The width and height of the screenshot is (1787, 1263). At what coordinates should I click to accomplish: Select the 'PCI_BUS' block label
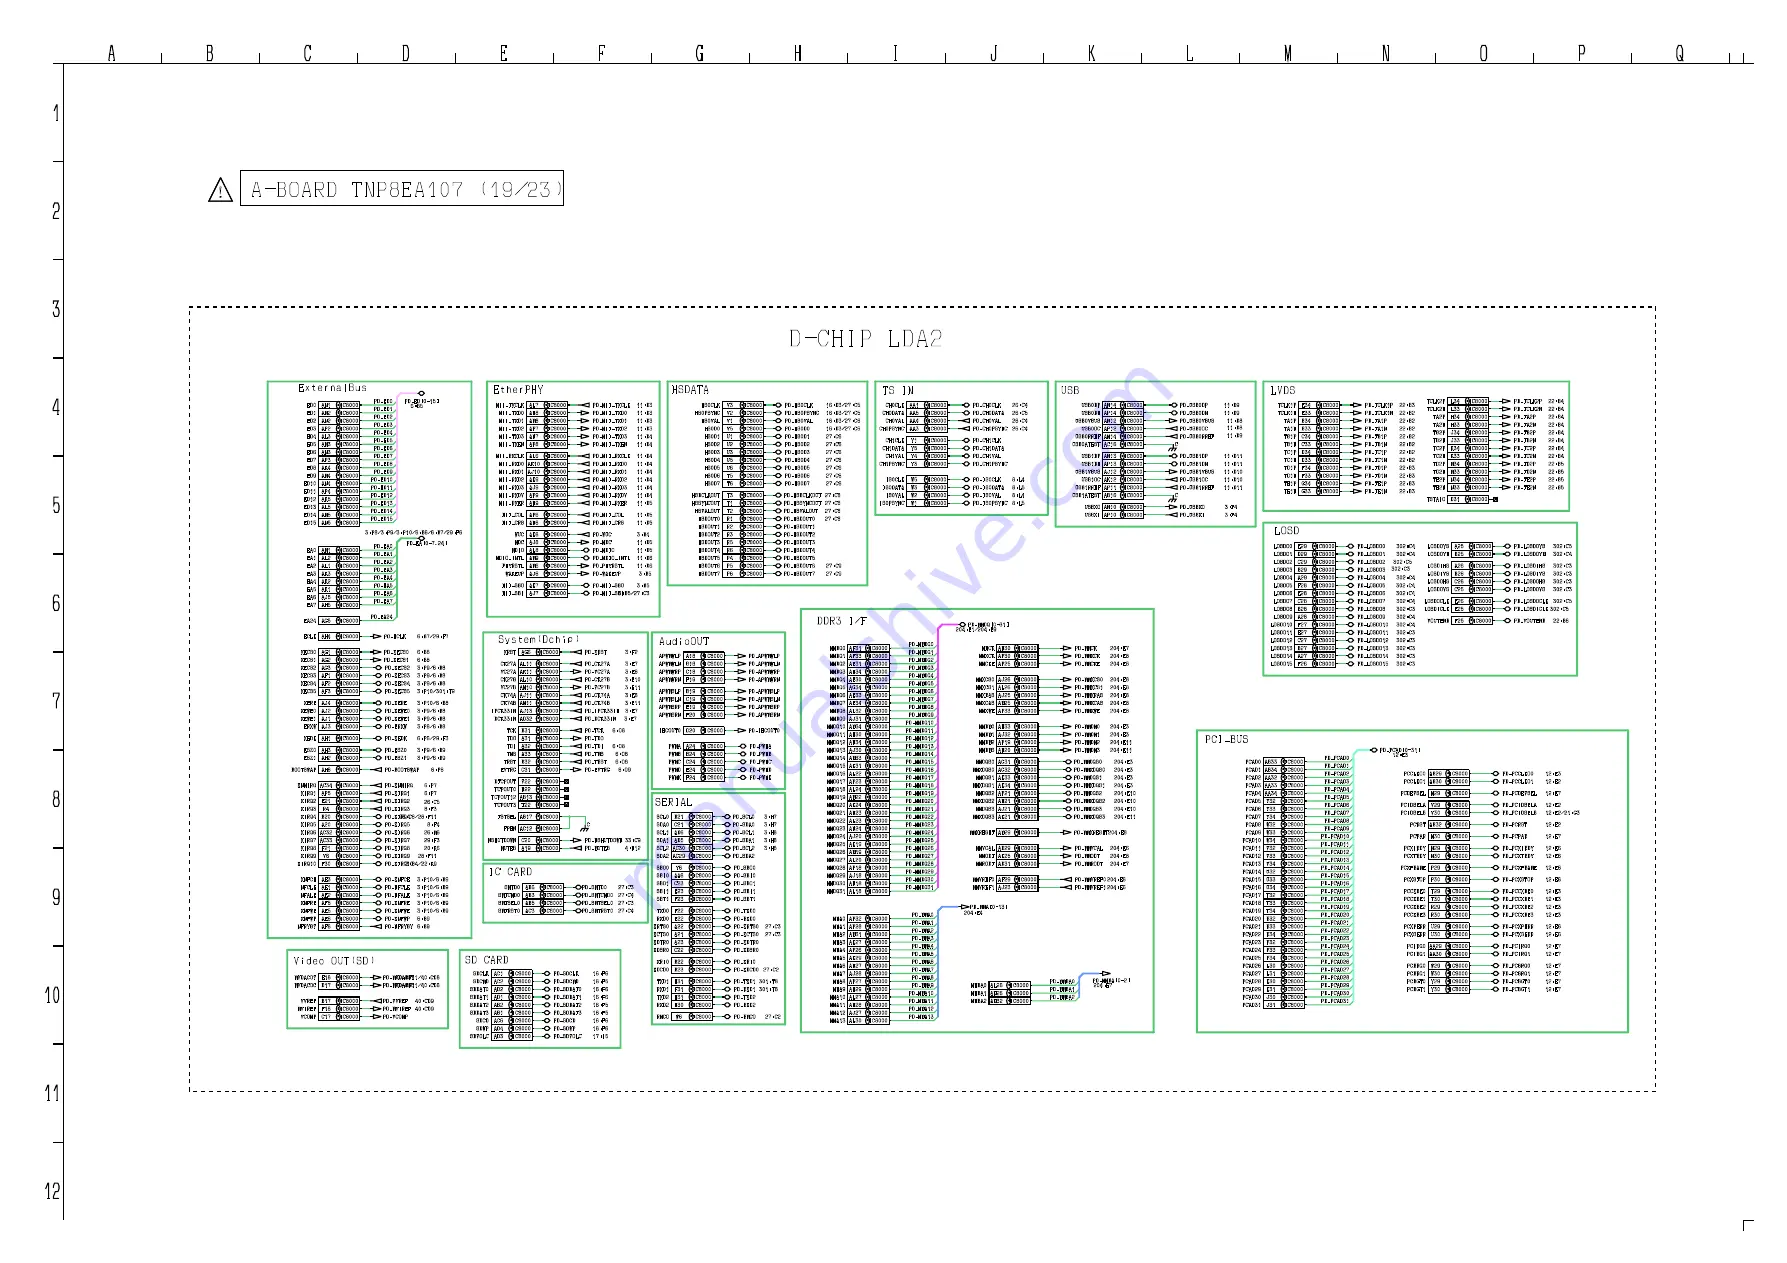point(1227,740)
